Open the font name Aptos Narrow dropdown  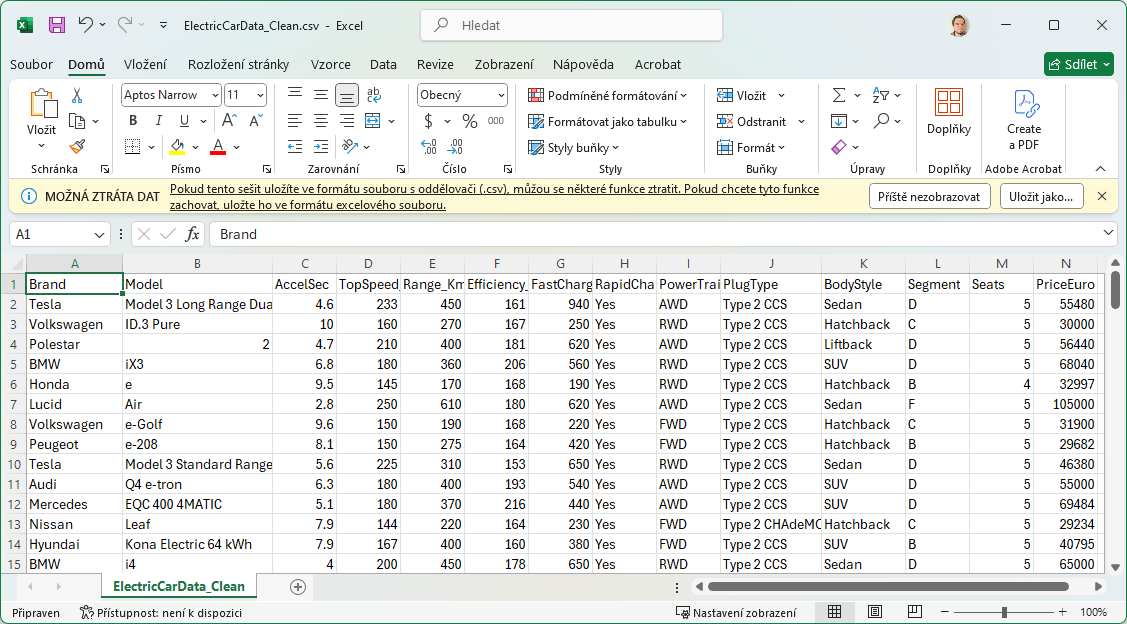point(215,95)
